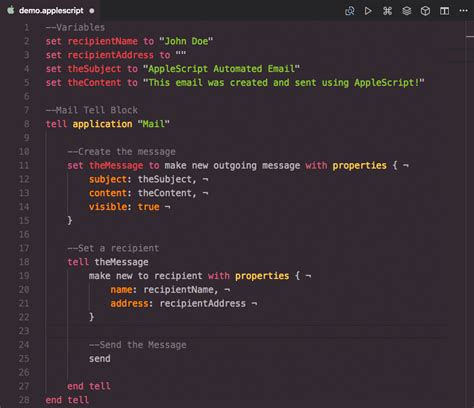
Task: Click the unsaved dot on demo.applescript tab
Action: coord(92,11)
